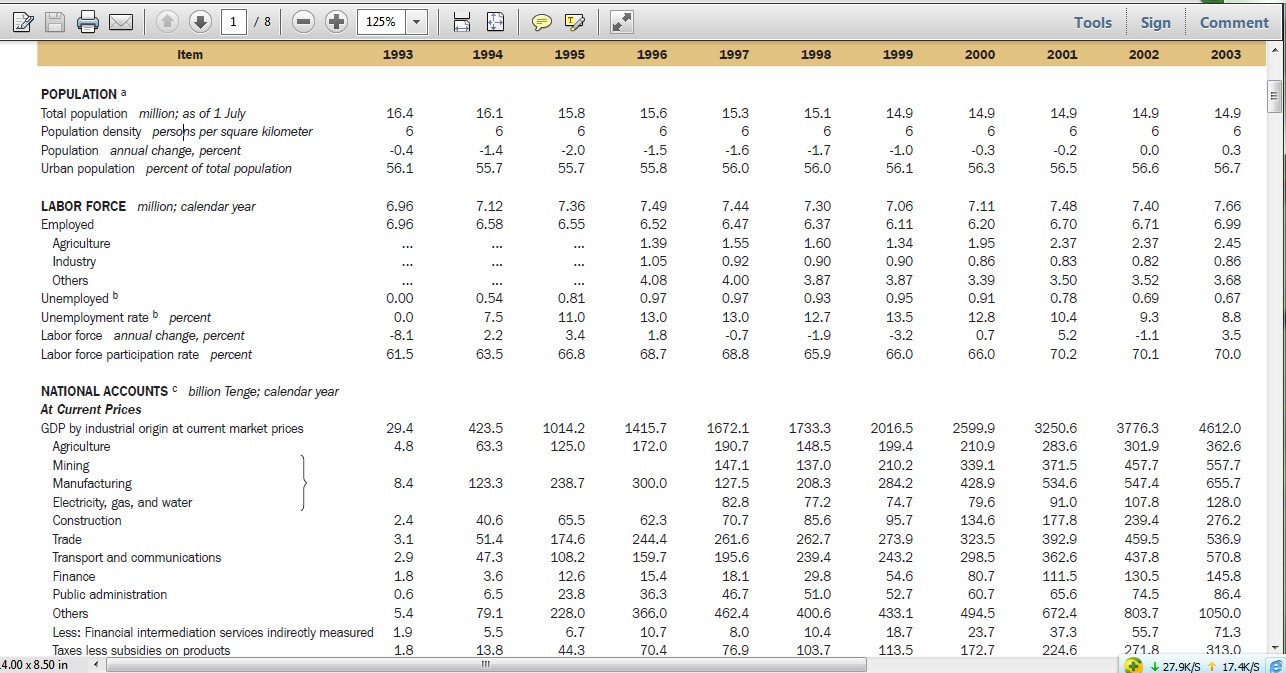Open the Tools pane
Viewport: 1286px width, 673px height.
[1093, 22]
